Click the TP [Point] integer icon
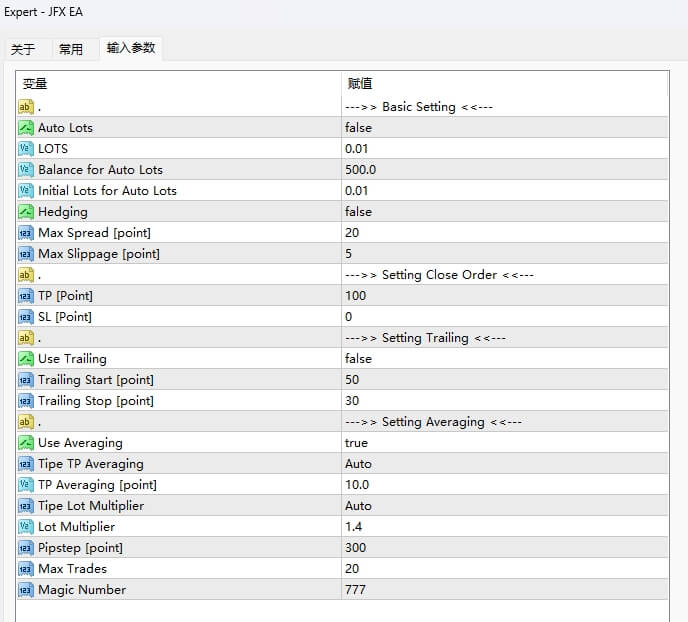Screen dimensions: 688x622 click(26, 296)
